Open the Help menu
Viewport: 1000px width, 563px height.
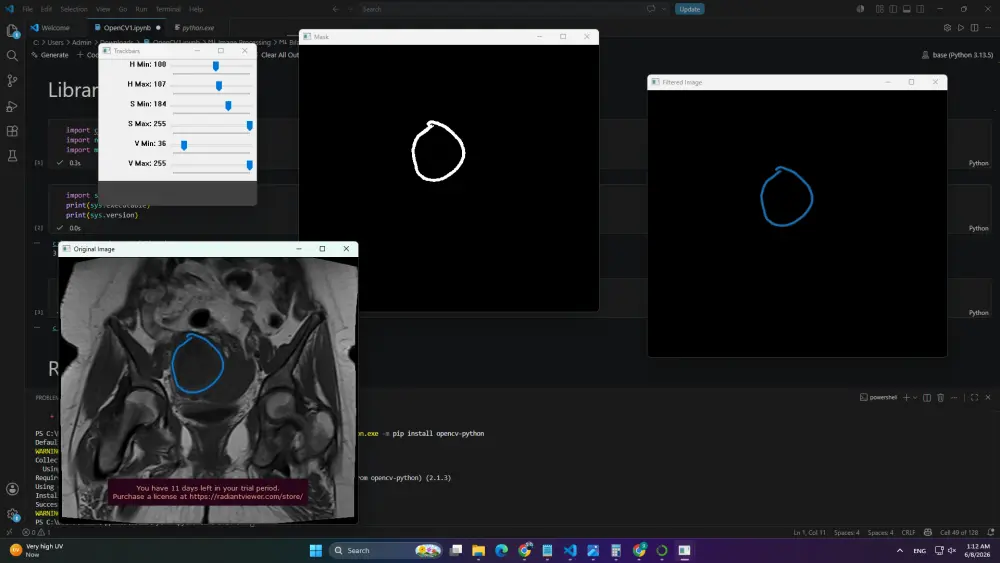coord(196,9)
